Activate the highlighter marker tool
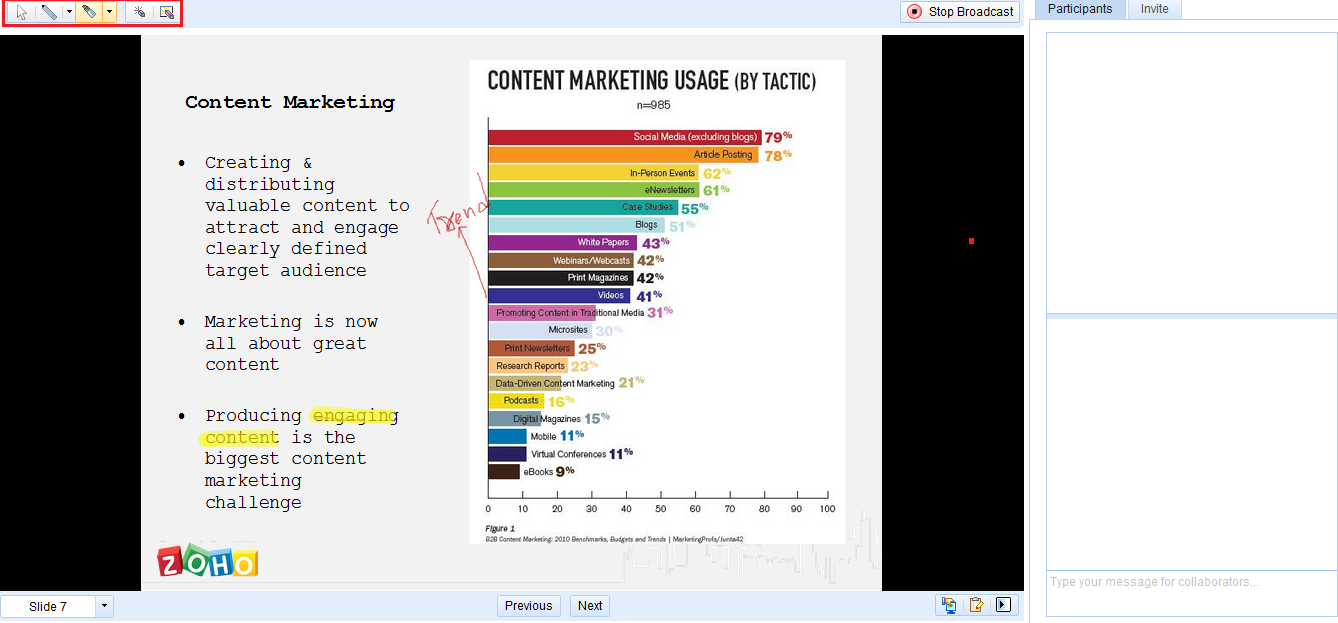The height and width of the screenshot is (623, 1338). tap(89, 12)
